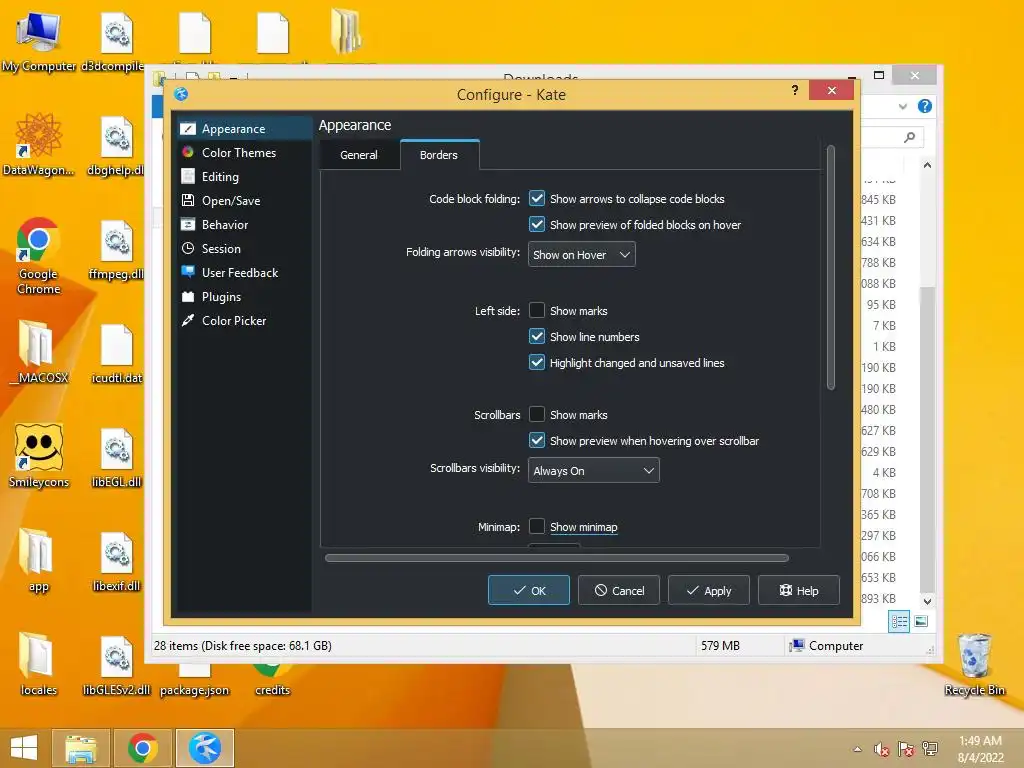This screenshot has width=1024, height=768.
Task: Open the User Feedback settings page
Action: 244,273
